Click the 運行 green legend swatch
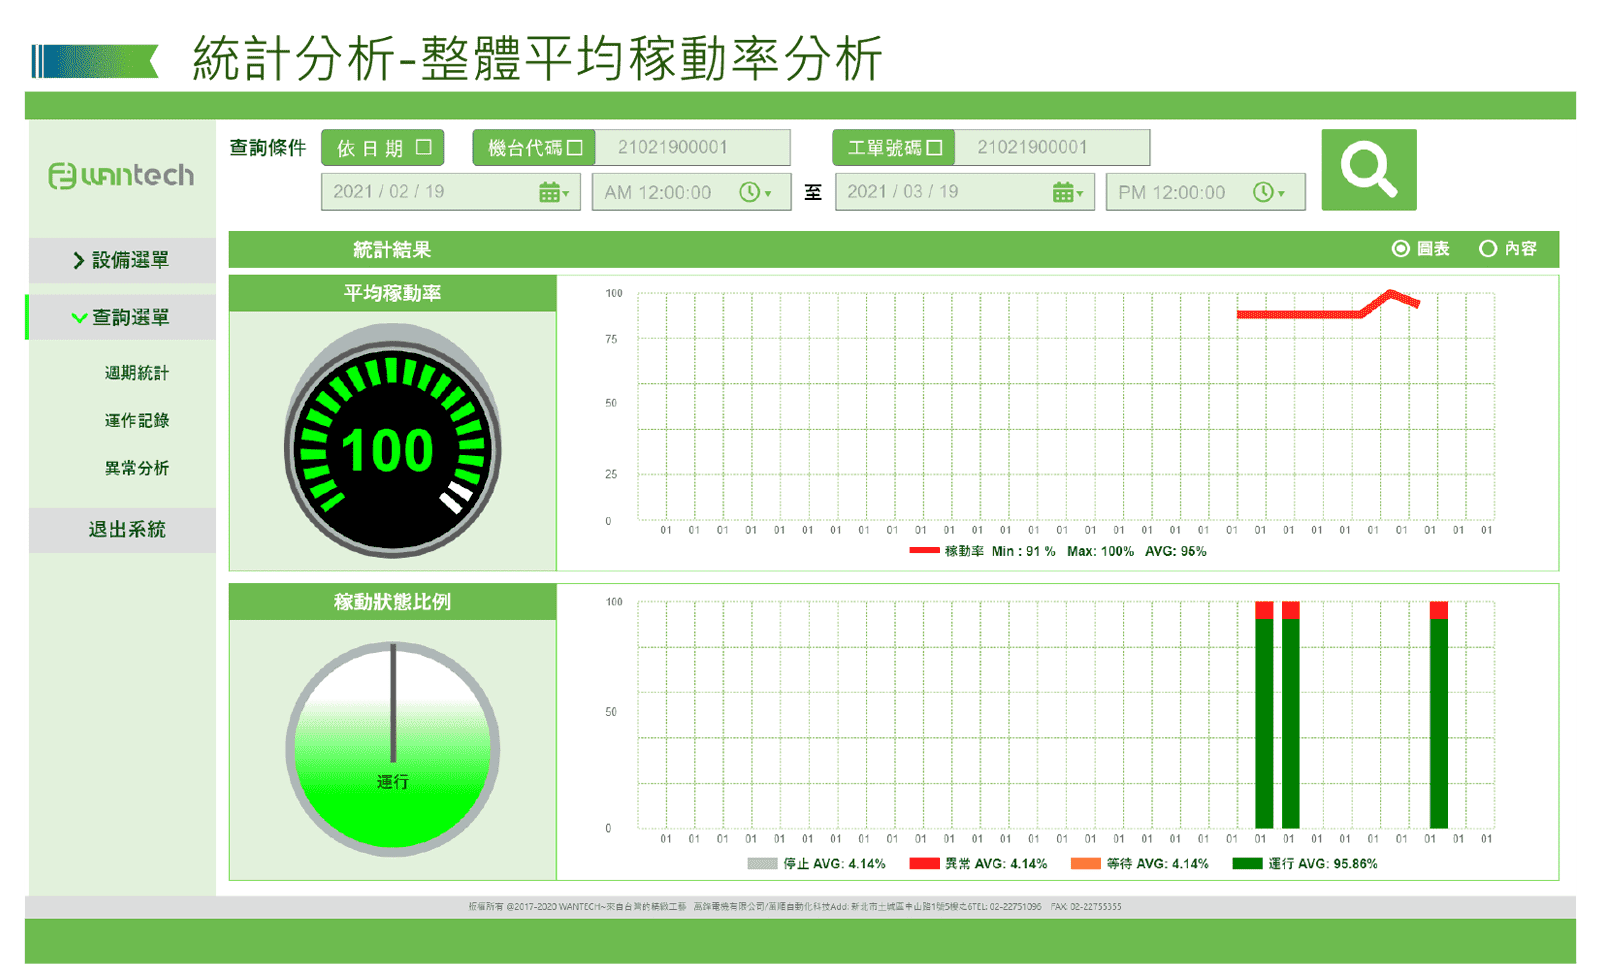This screenshot has width=1601, height=979. (1247, 864)
